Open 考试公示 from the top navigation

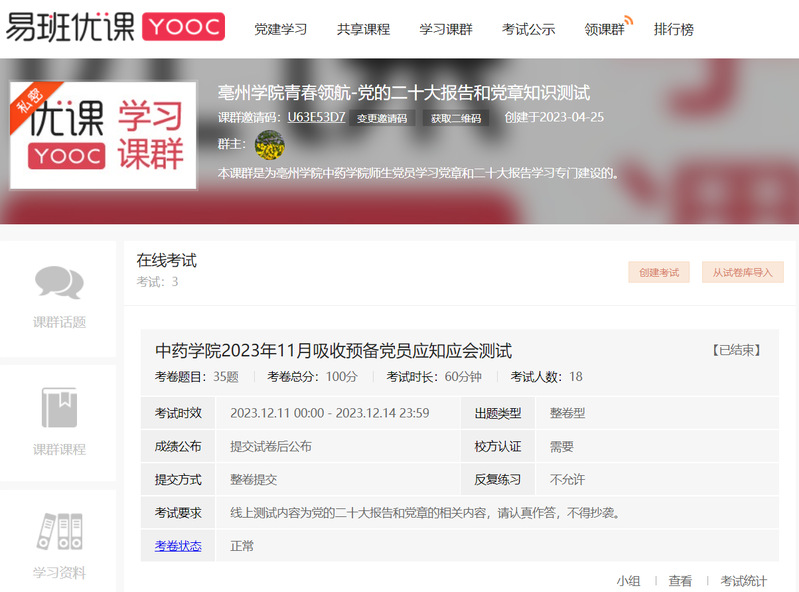coord(528,30)
